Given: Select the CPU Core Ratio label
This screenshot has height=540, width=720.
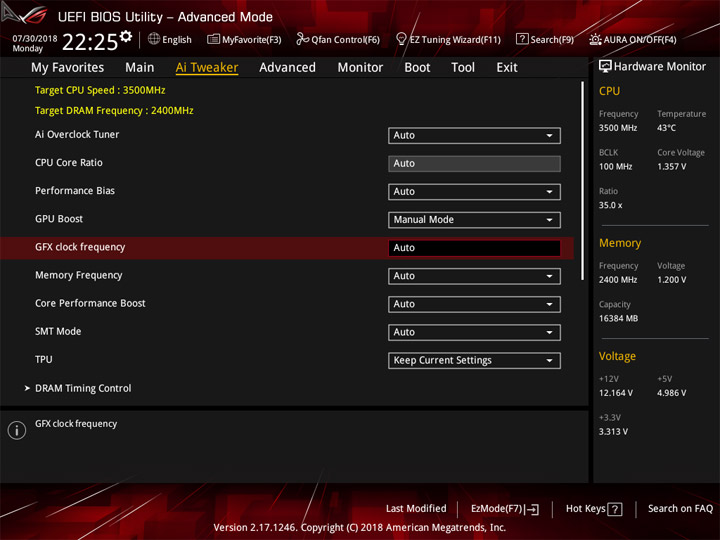Looking at the screenshot, I should point(68,163).
